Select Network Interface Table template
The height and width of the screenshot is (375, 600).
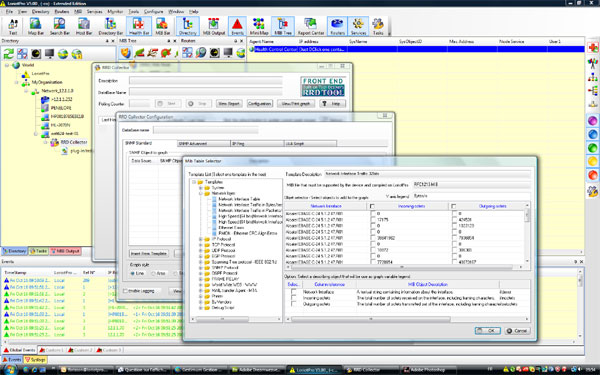click(x=239, y=199)
